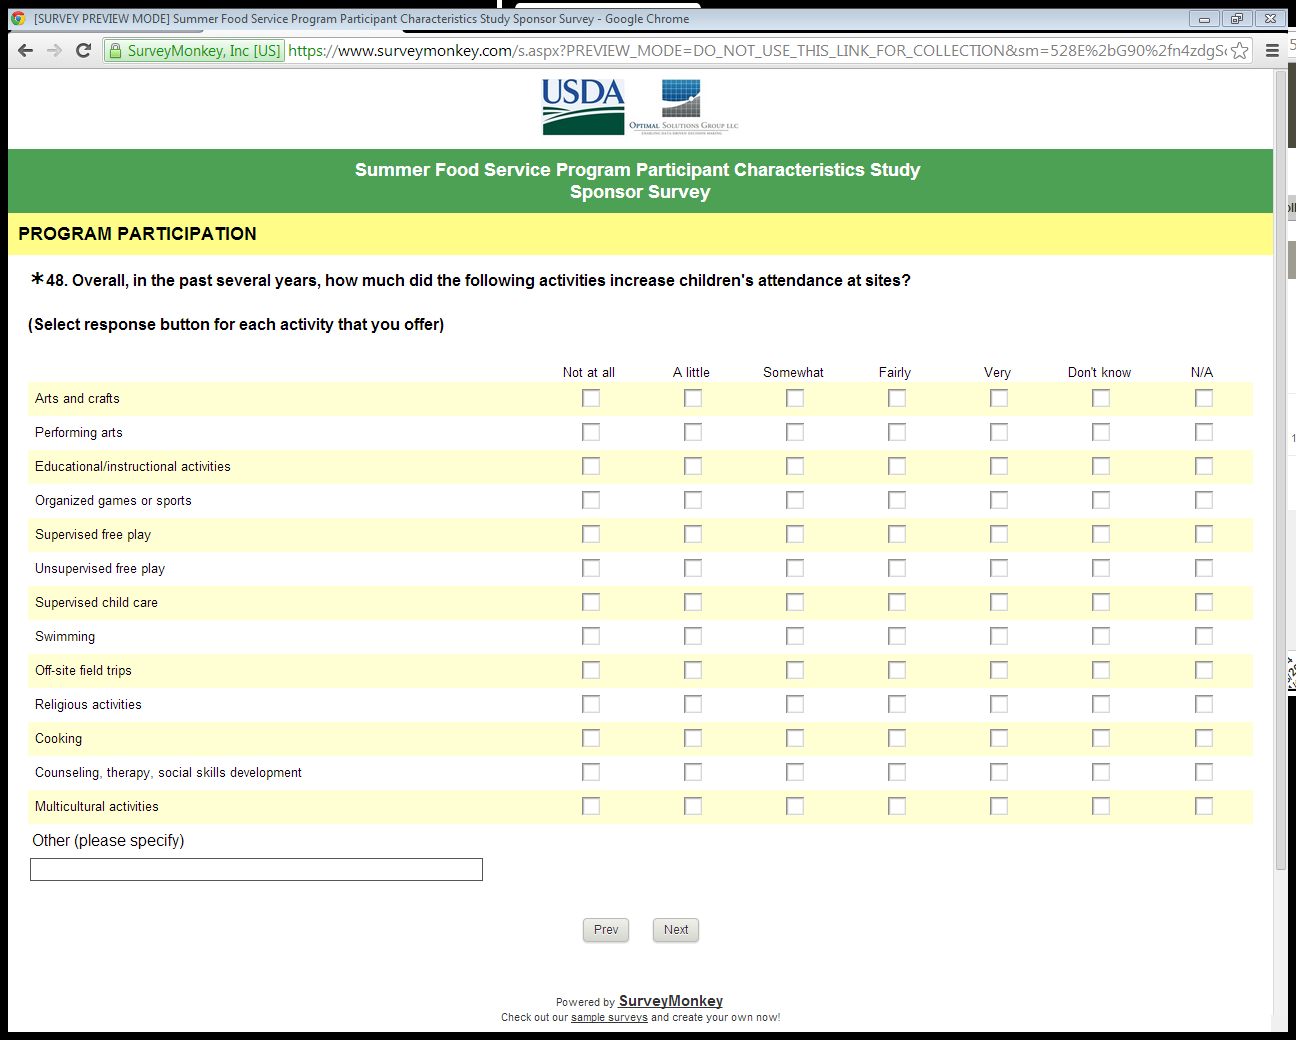Click the green SSL padlock icon
Image resolution: width=1296 pixels, height=1040 pixels.
(x=115, y=51)
